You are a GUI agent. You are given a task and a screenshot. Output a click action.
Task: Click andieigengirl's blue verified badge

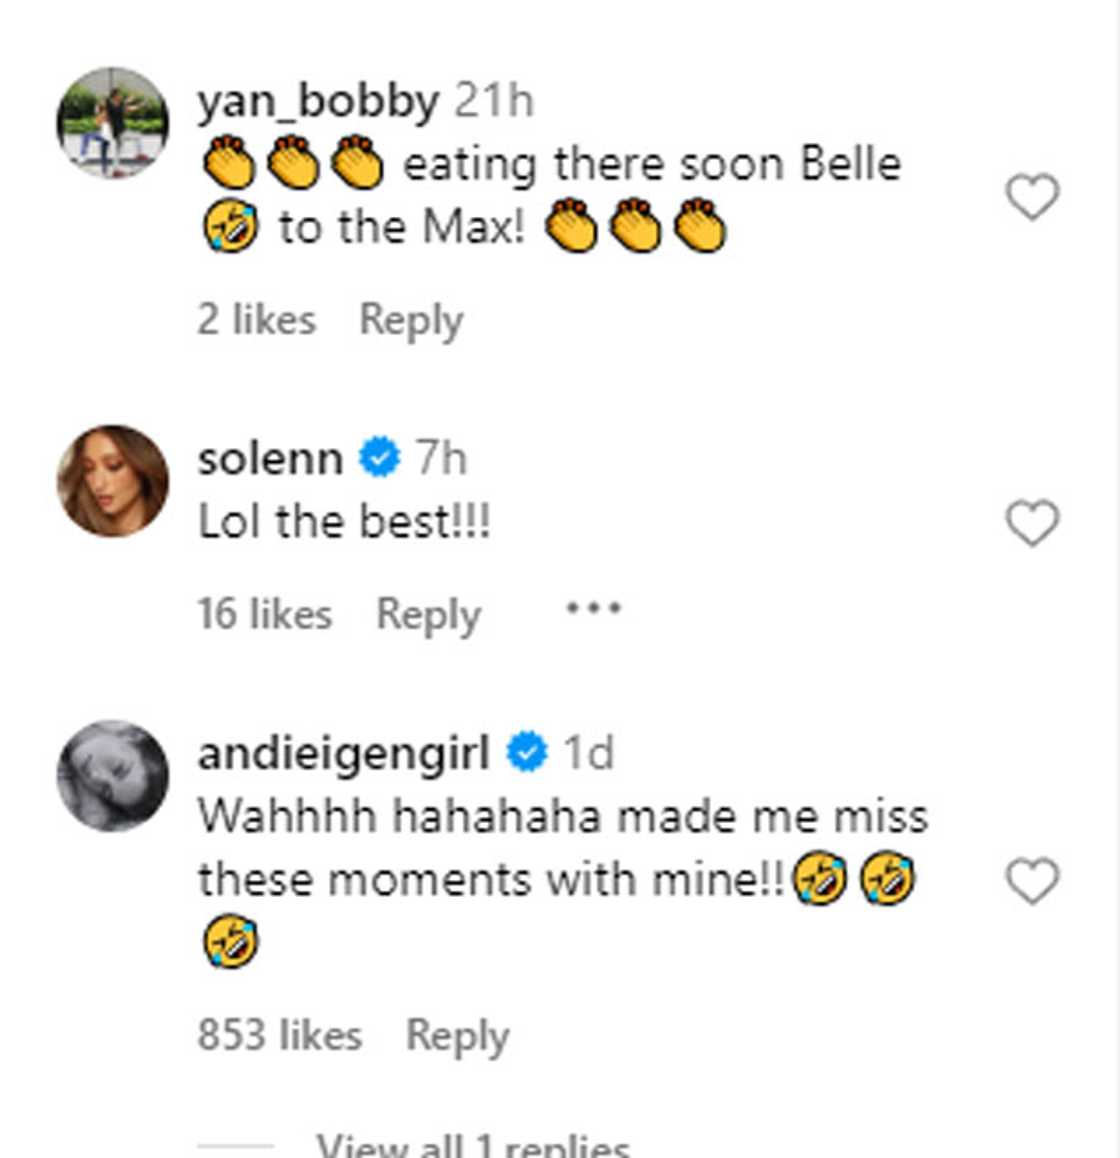tap(527, 752)
